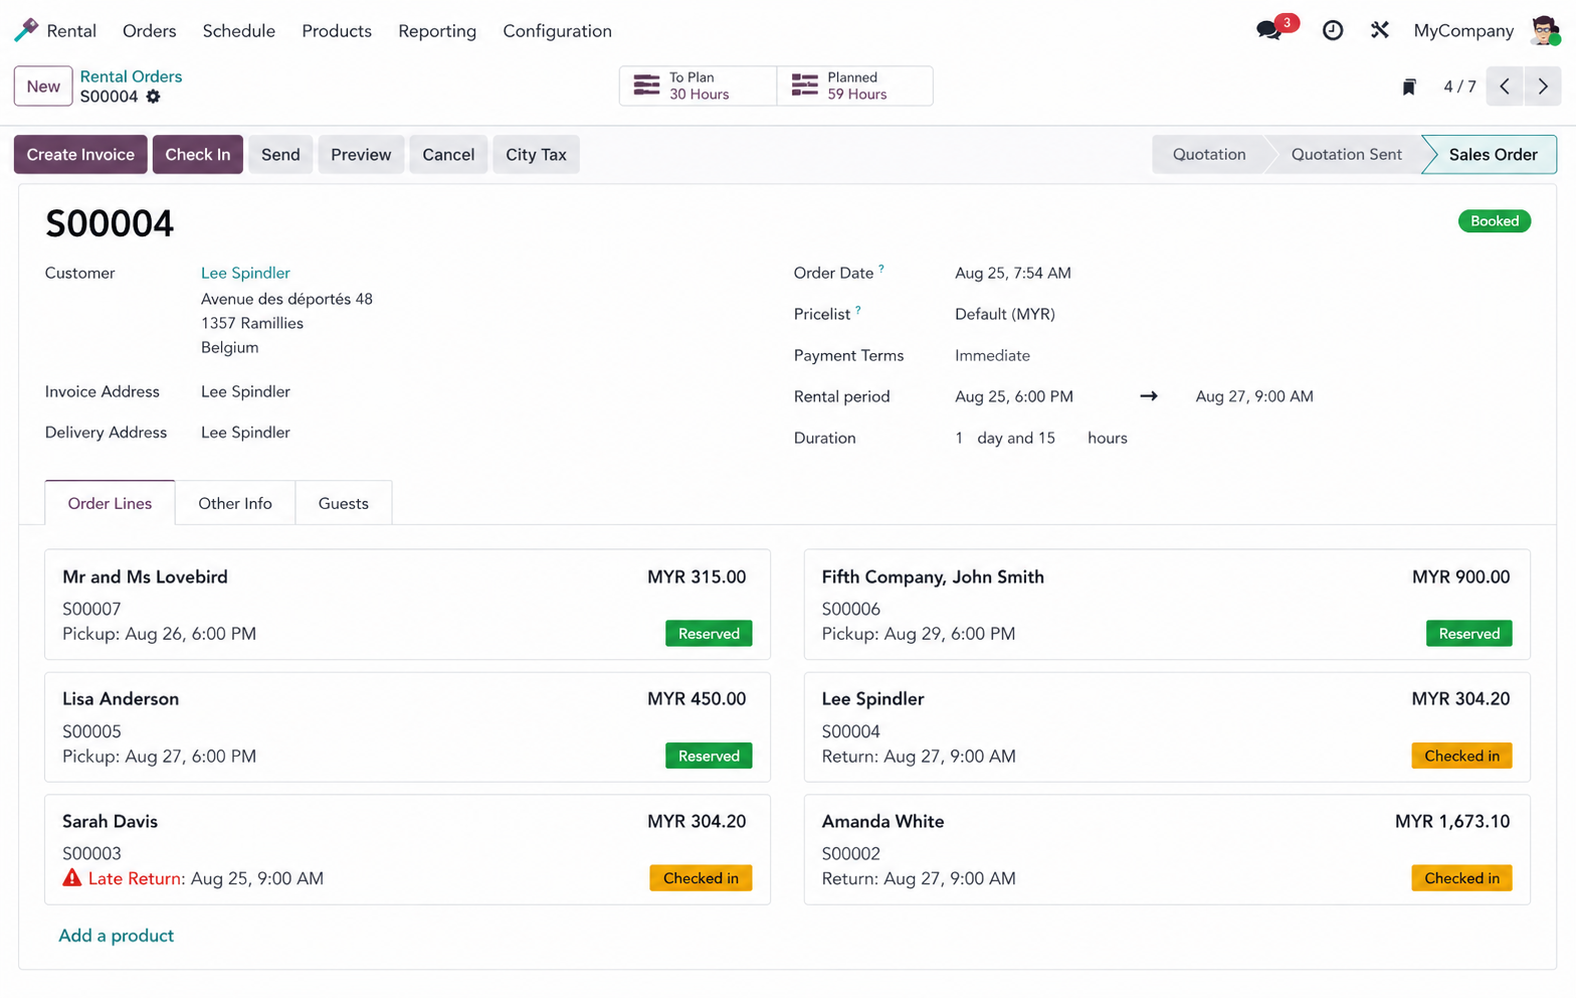1576x998 pixels.
Task: Switch to the Guests tab
Action: [x=343, y=503]
